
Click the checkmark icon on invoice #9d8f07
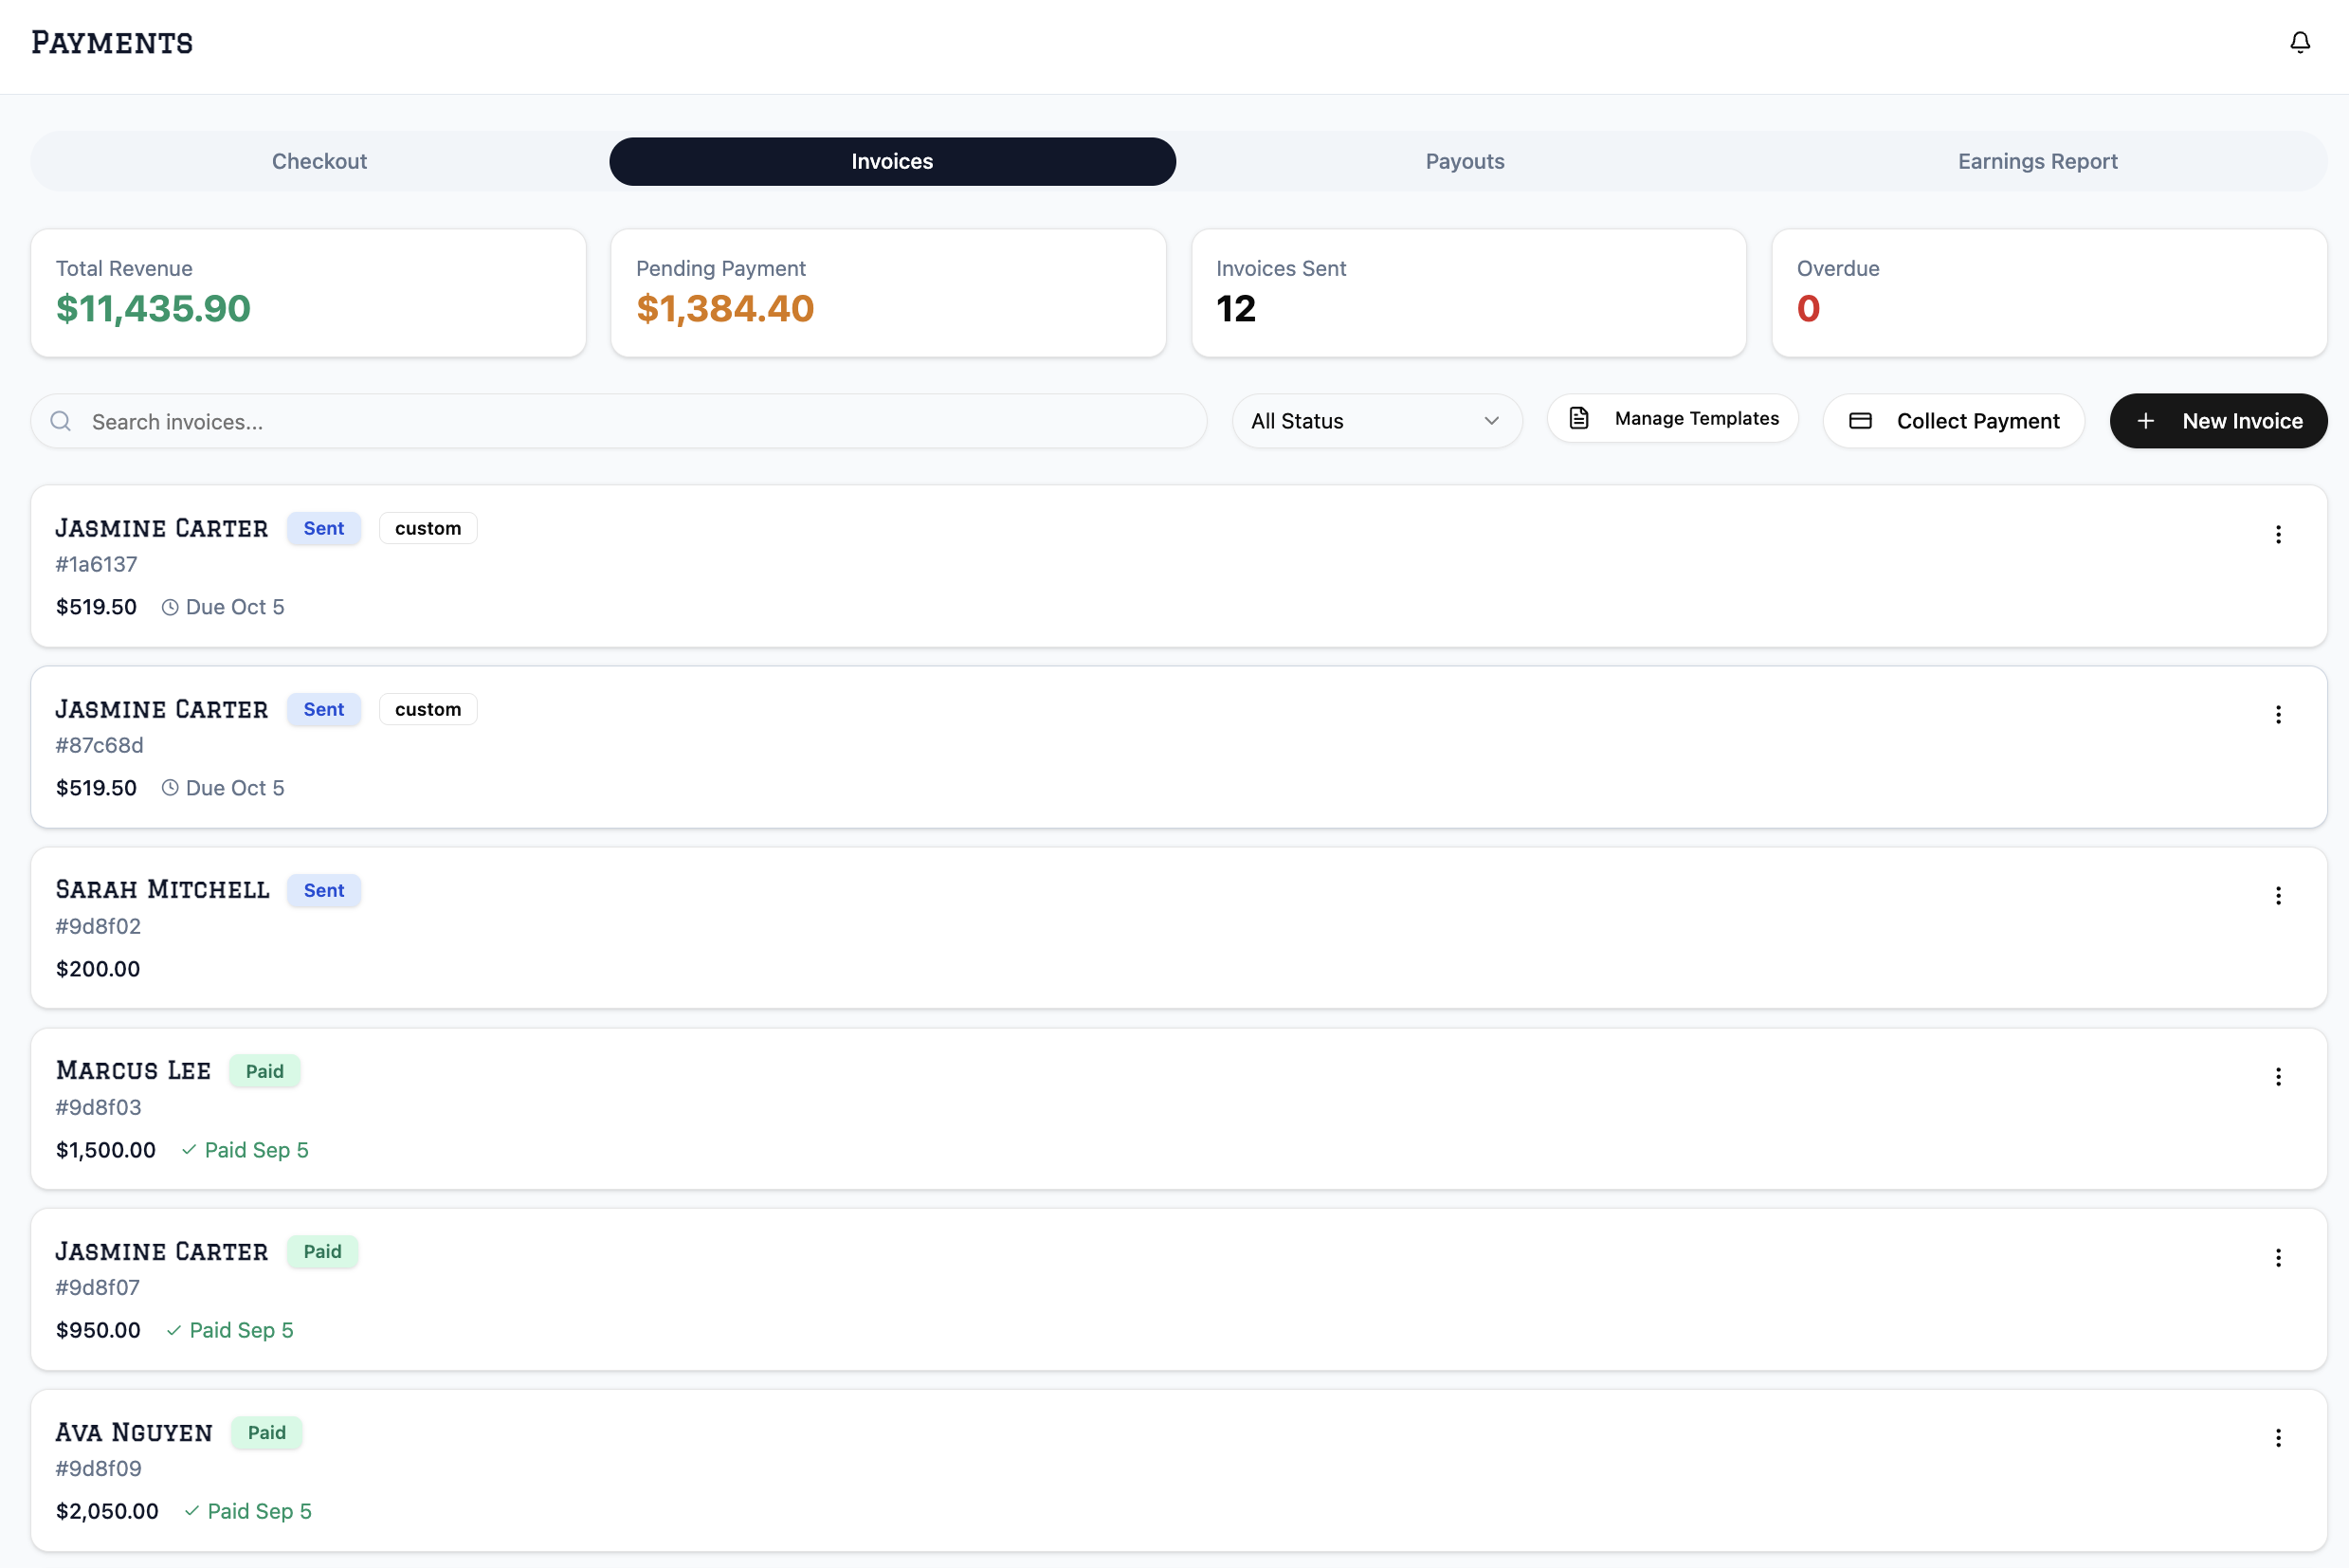click(173, 1330)
